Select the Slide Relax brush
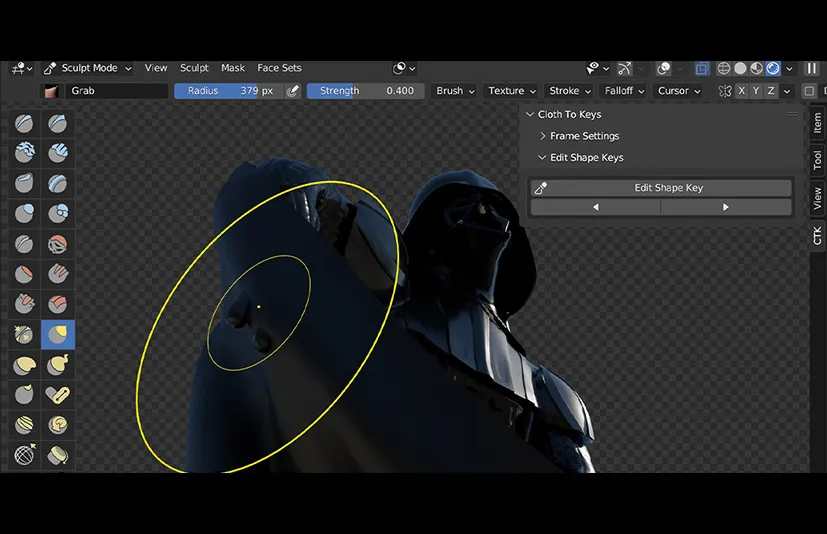 point(24,455)
